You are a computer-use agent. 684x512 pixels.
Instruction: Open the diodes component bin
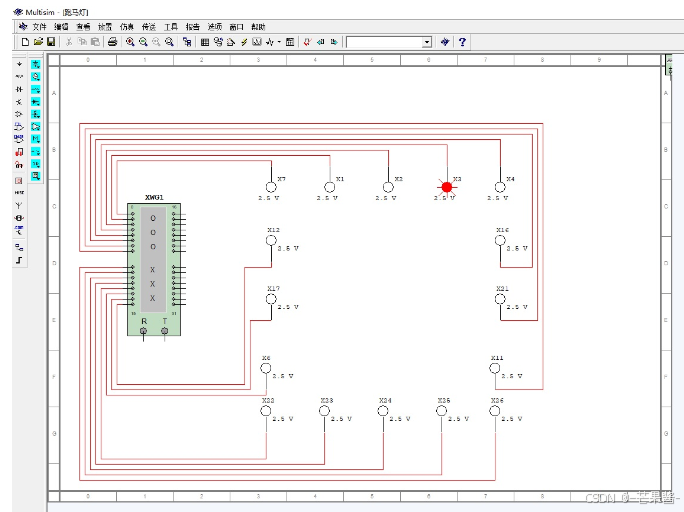[x=19, y=89]
